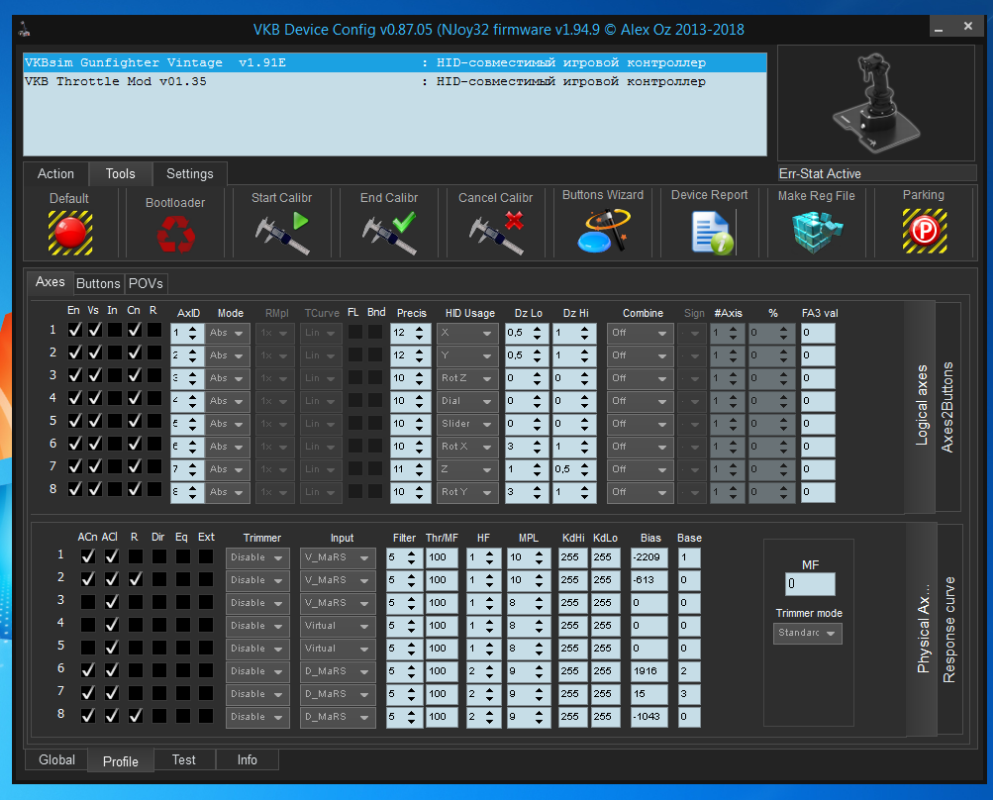Open HID Usage dropdown showing Dial
The image size is (993, 800).
(466, 401)
